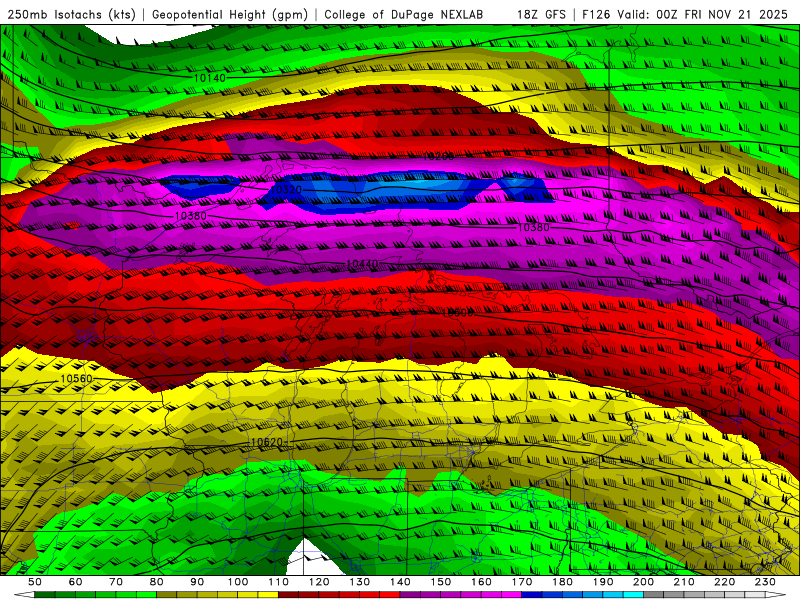800x600 pixels.
Task: Click the bright yellow swatch just before 110
Action: [x=268, y=595]
